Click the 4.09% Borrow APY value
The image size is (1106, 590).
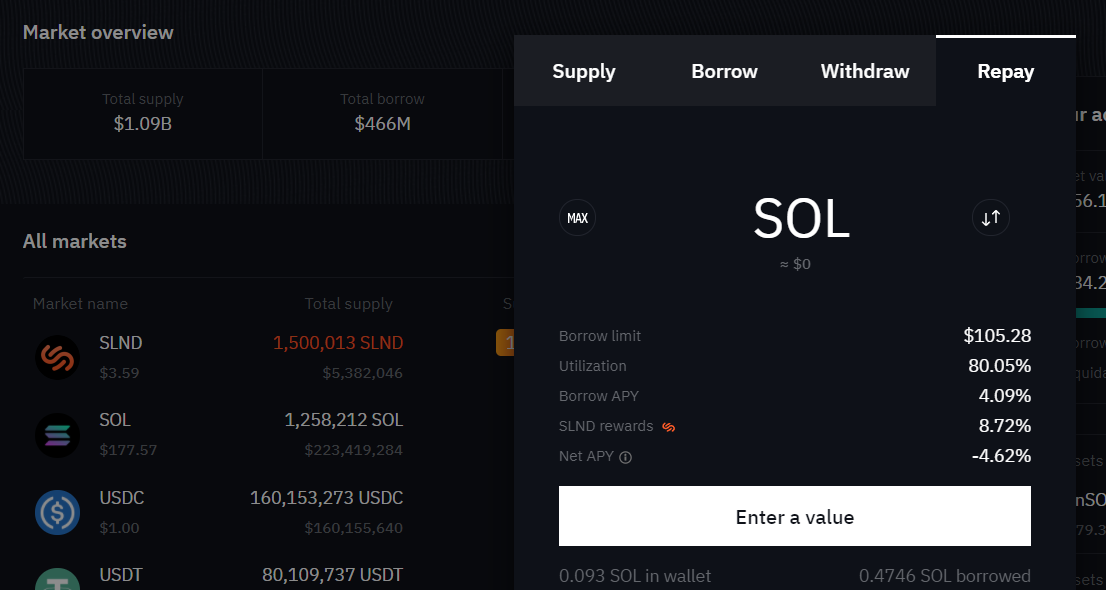[1004, 396]
